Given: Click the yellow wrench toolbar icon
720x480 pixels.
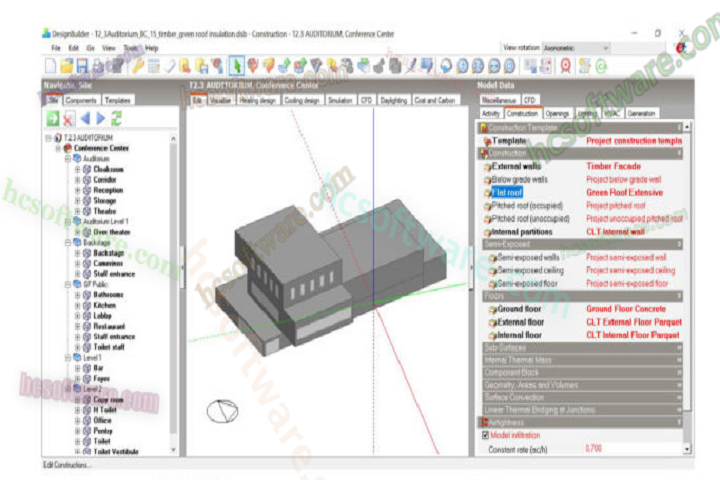Looking at the screenshot, I should coord(137,66).
